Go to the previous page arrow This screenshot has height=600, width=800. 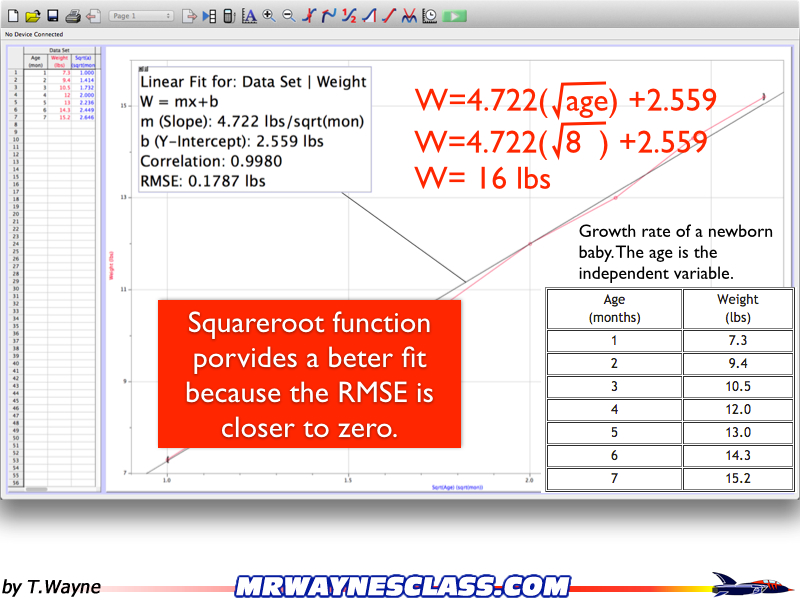[x=93, y=16]
